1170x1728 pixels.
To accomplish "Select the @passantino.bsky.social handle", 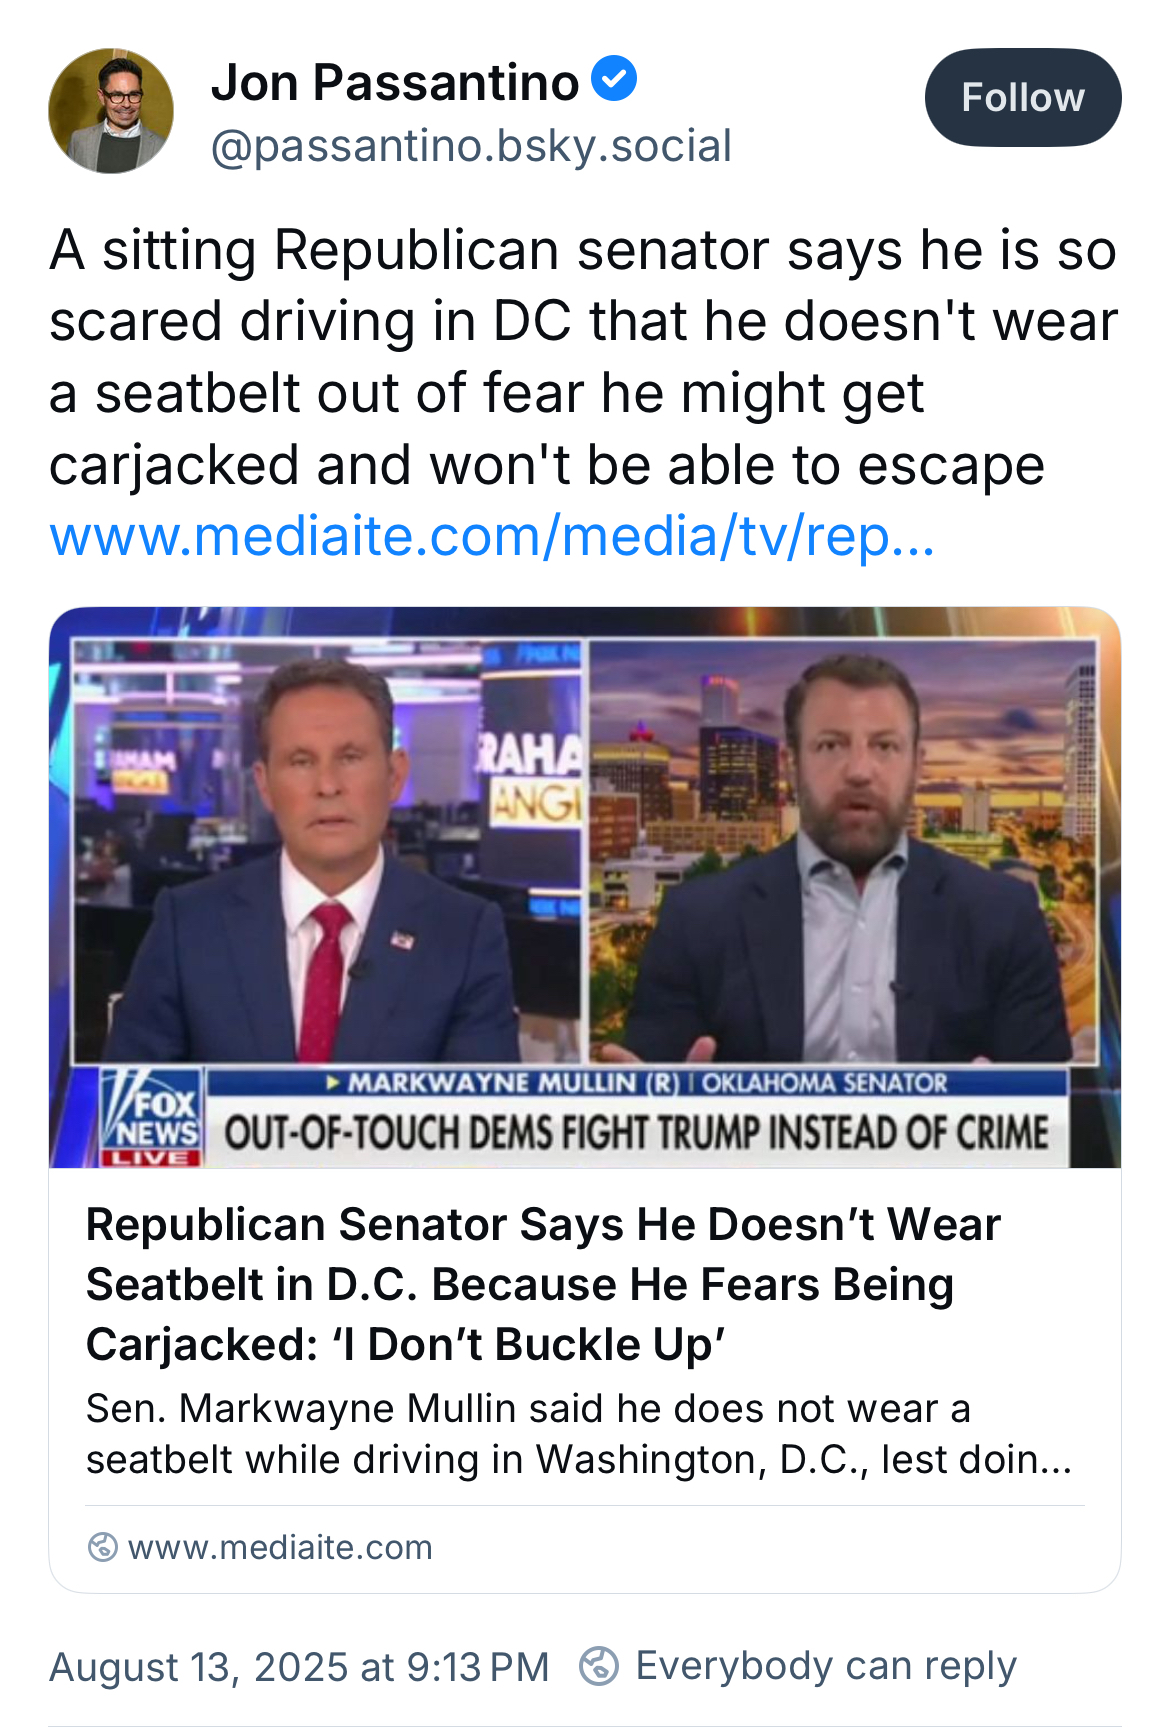I will tap(471, 146).
